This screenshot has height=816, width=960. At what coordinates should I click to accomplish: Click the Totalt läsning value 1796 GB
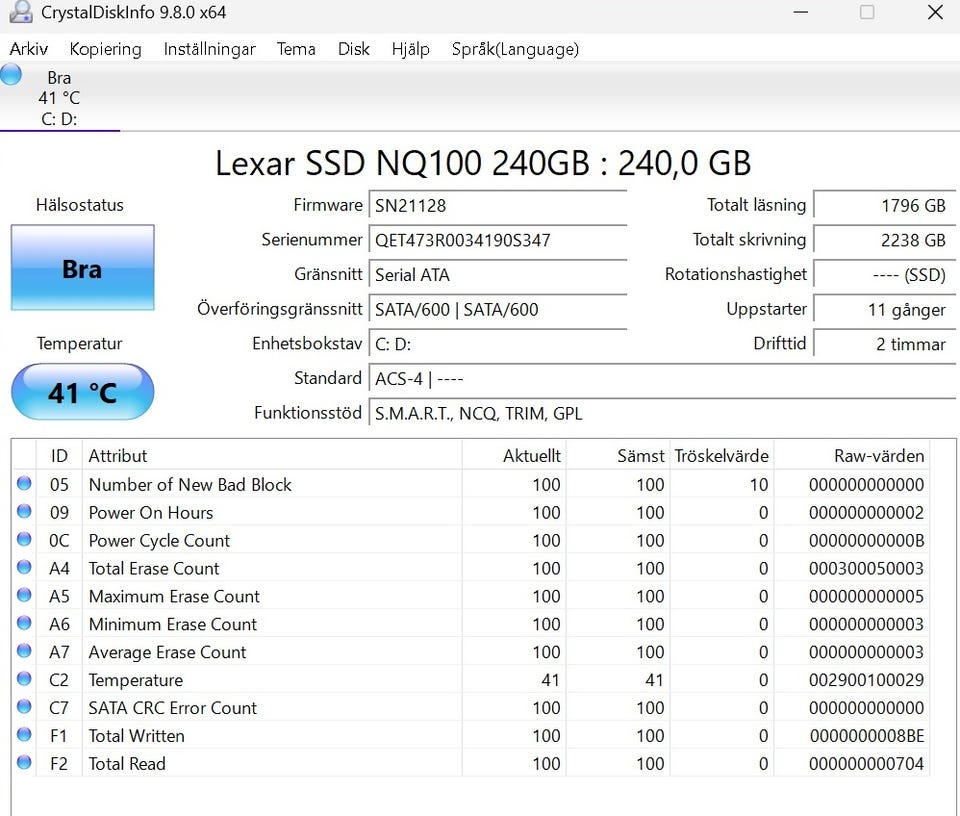884,205
